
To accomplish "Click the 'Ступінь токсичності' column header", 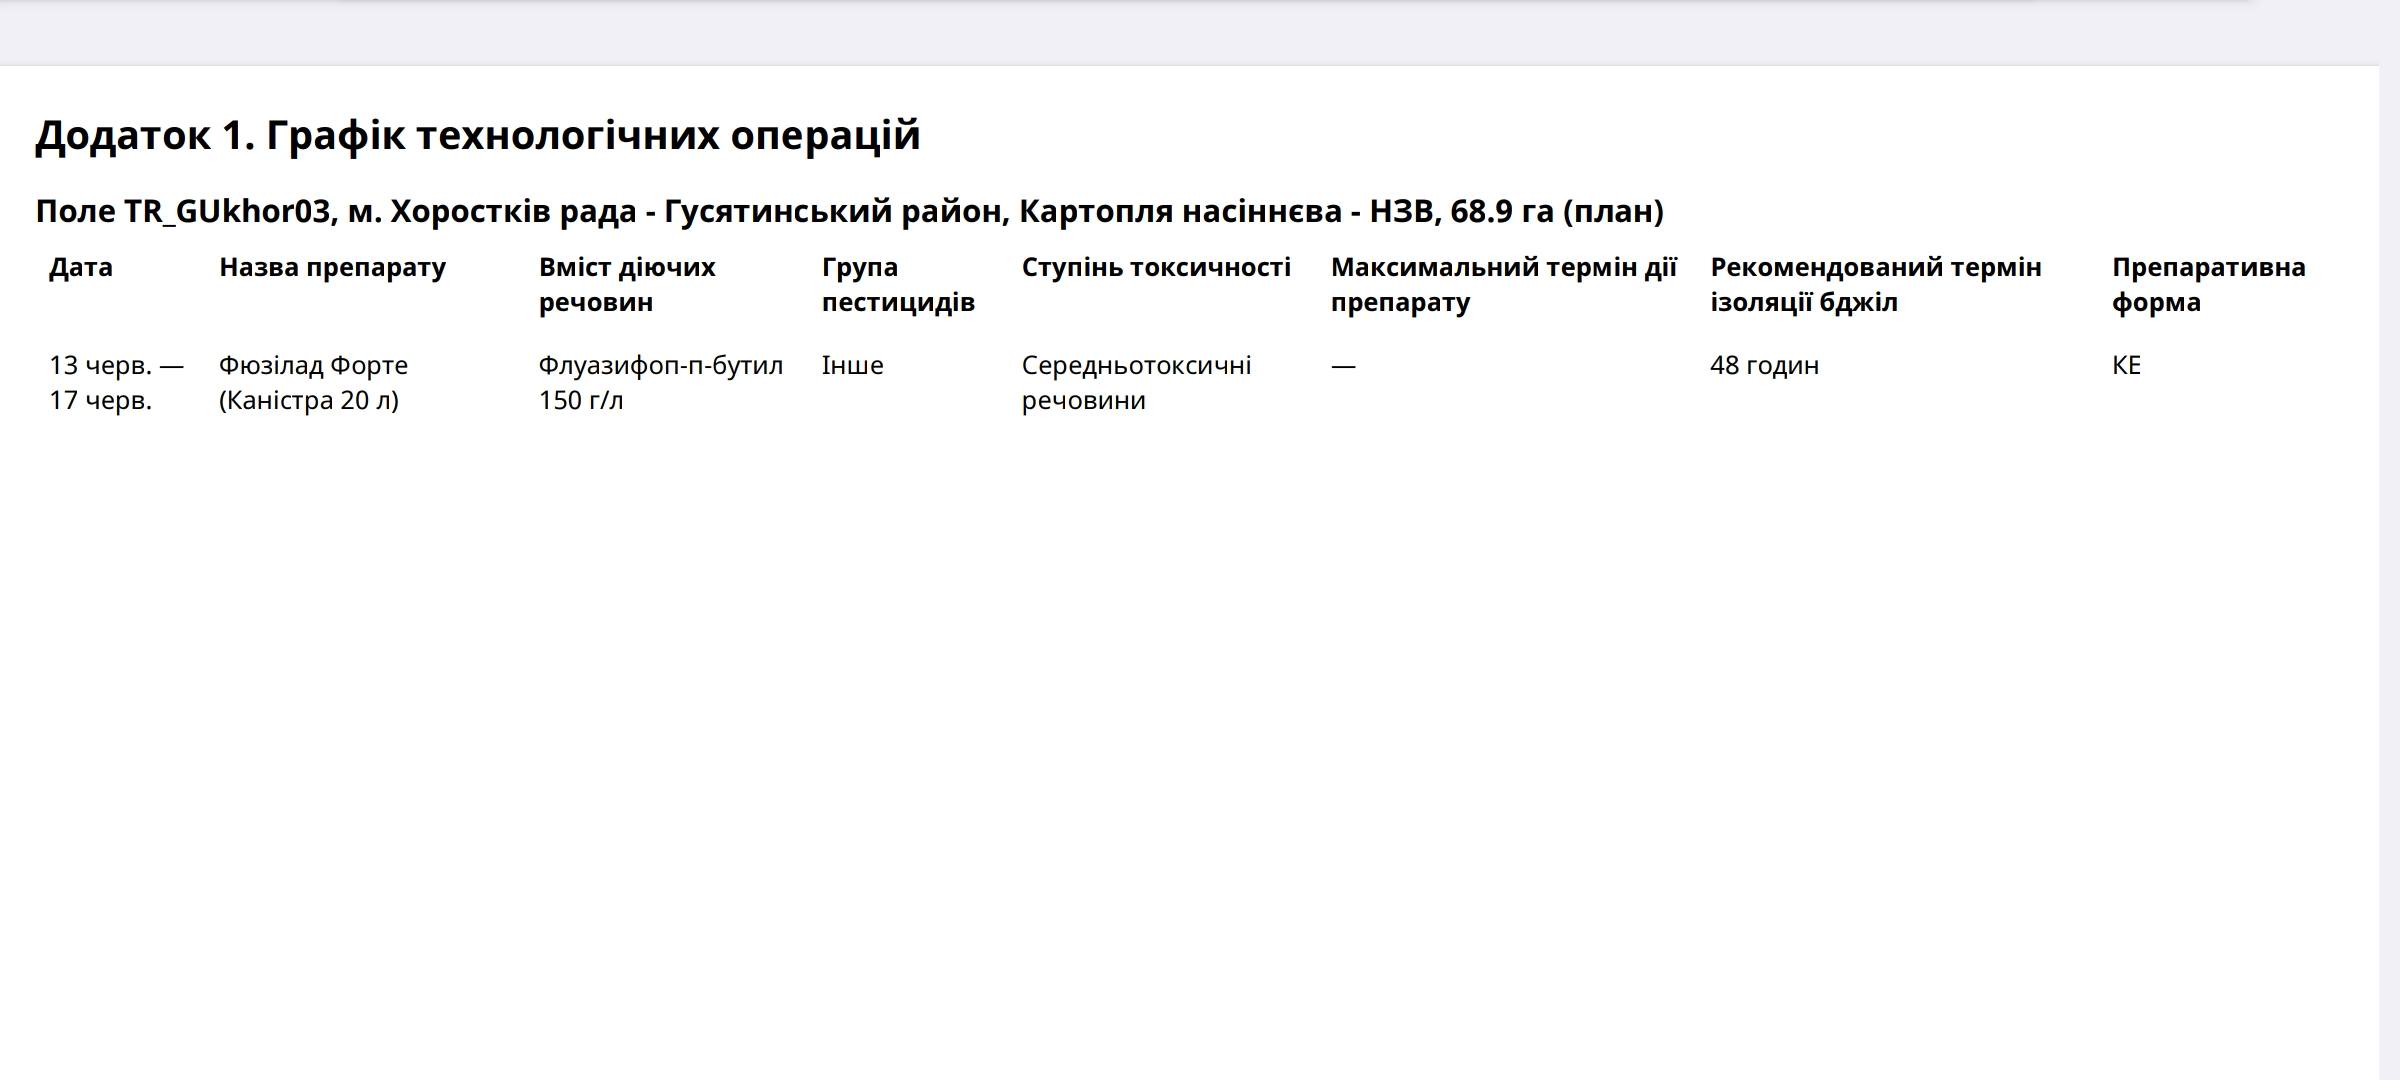I will (1156, 267).
